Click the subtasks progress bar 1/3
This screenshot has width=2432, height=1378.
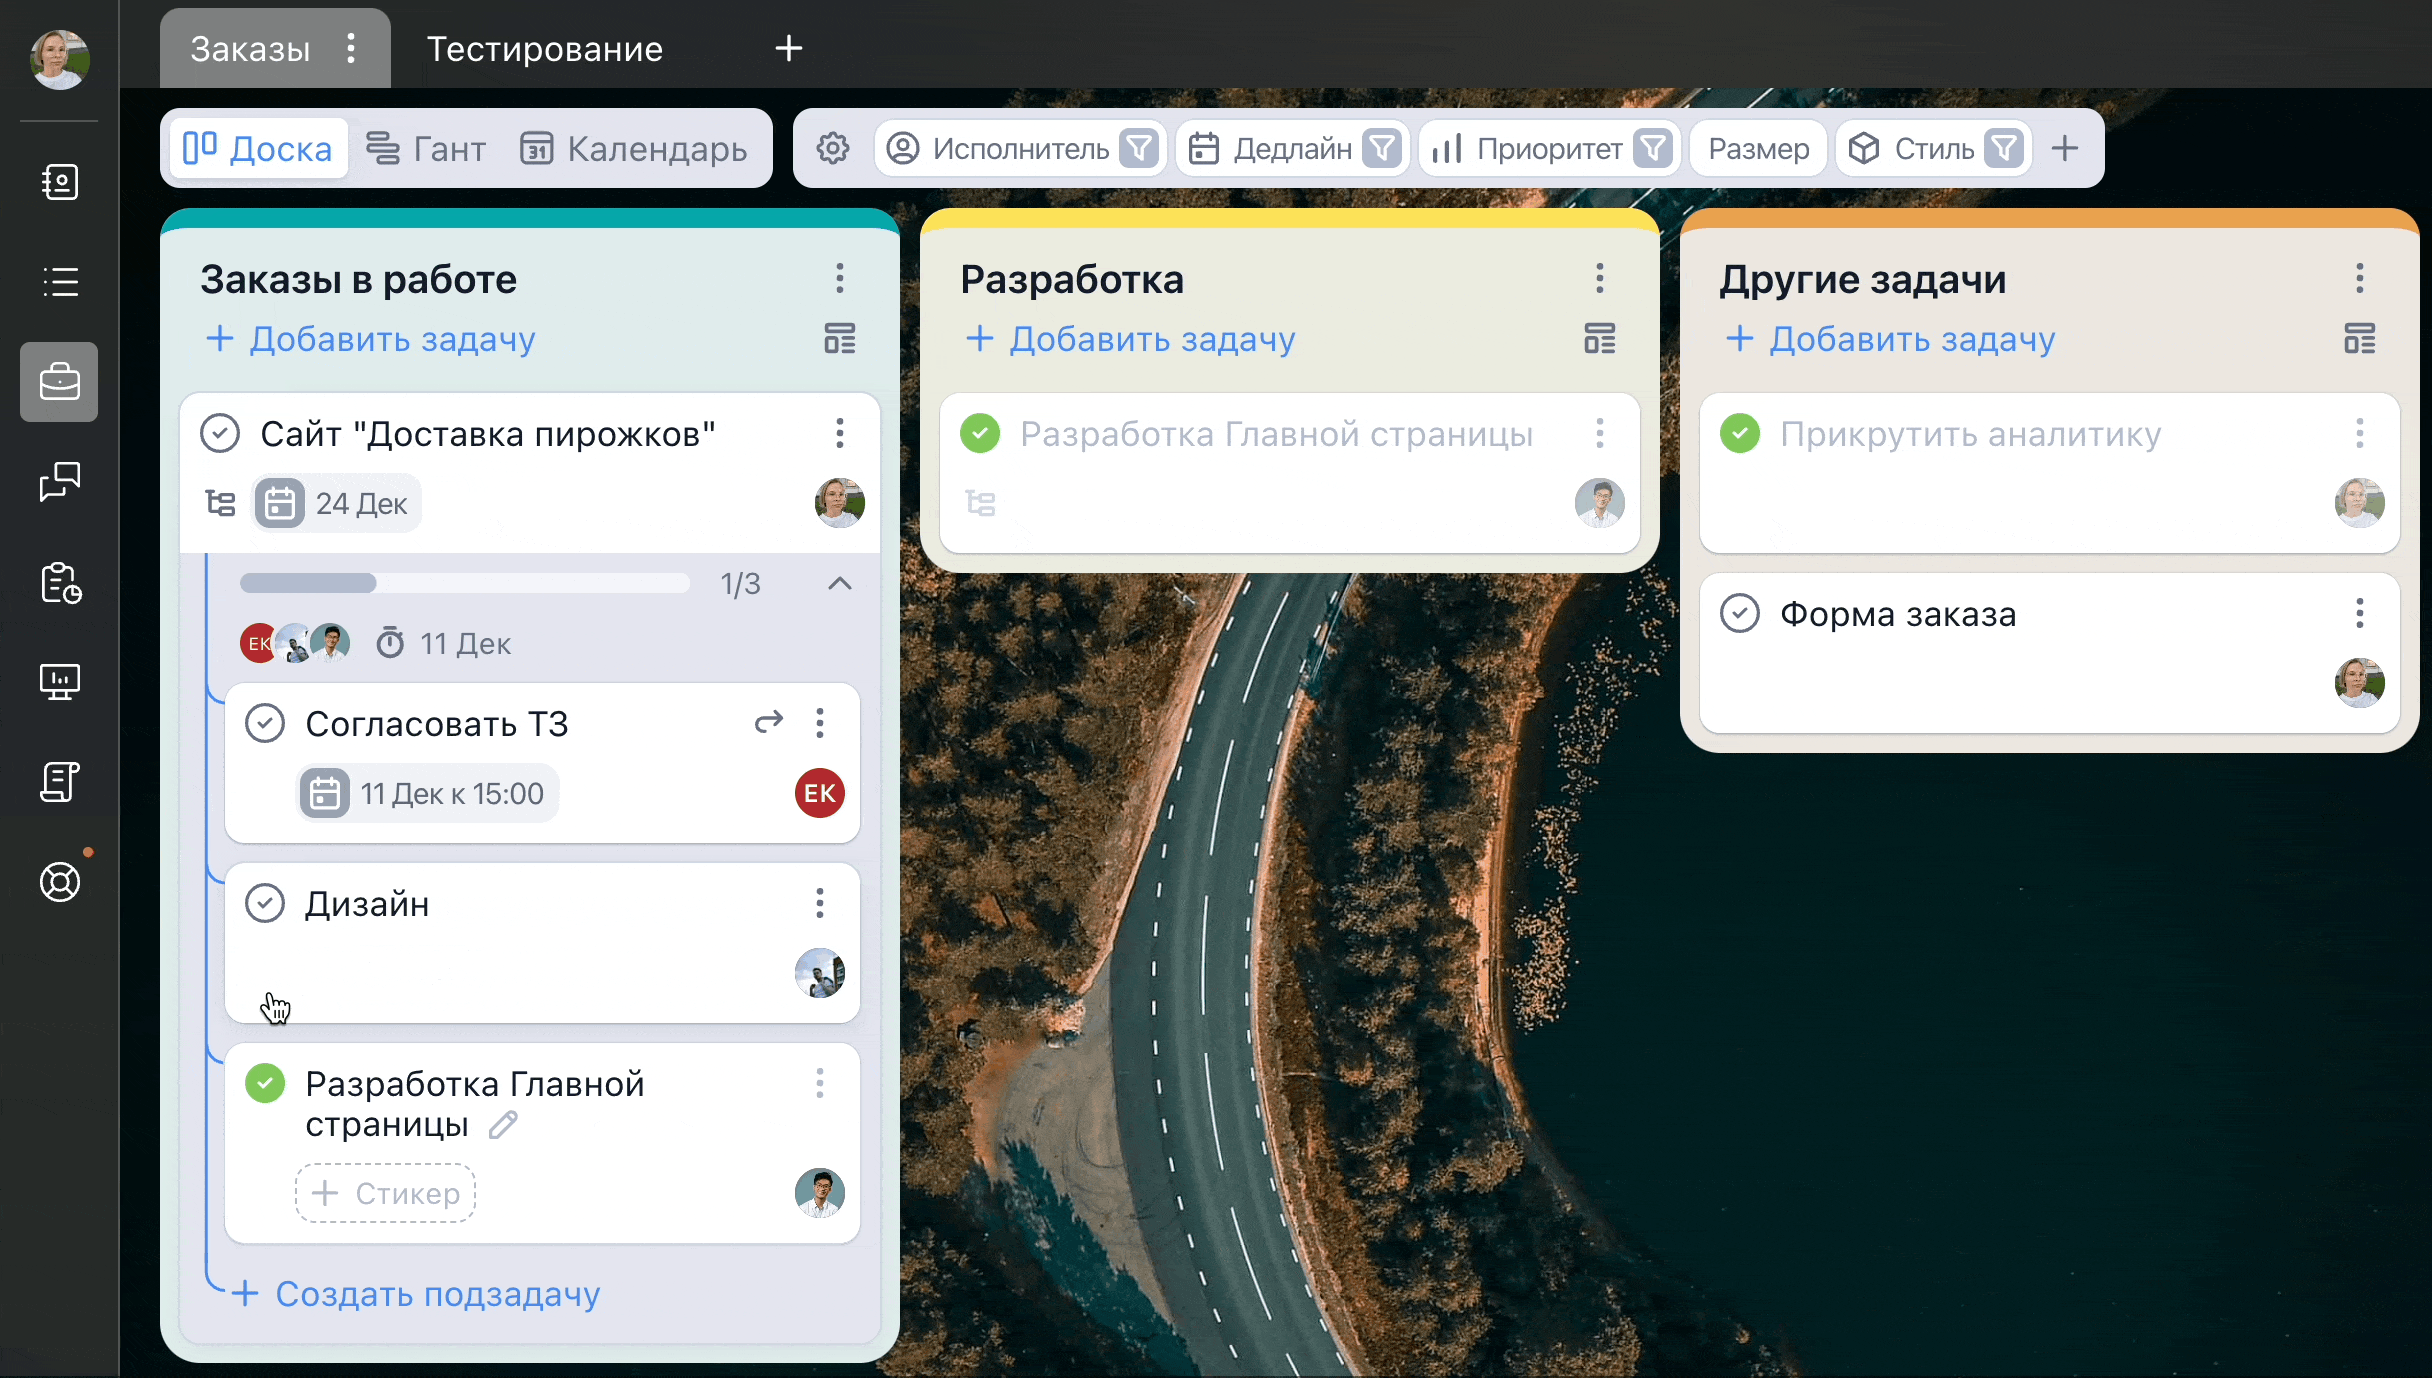pos(465,583)
